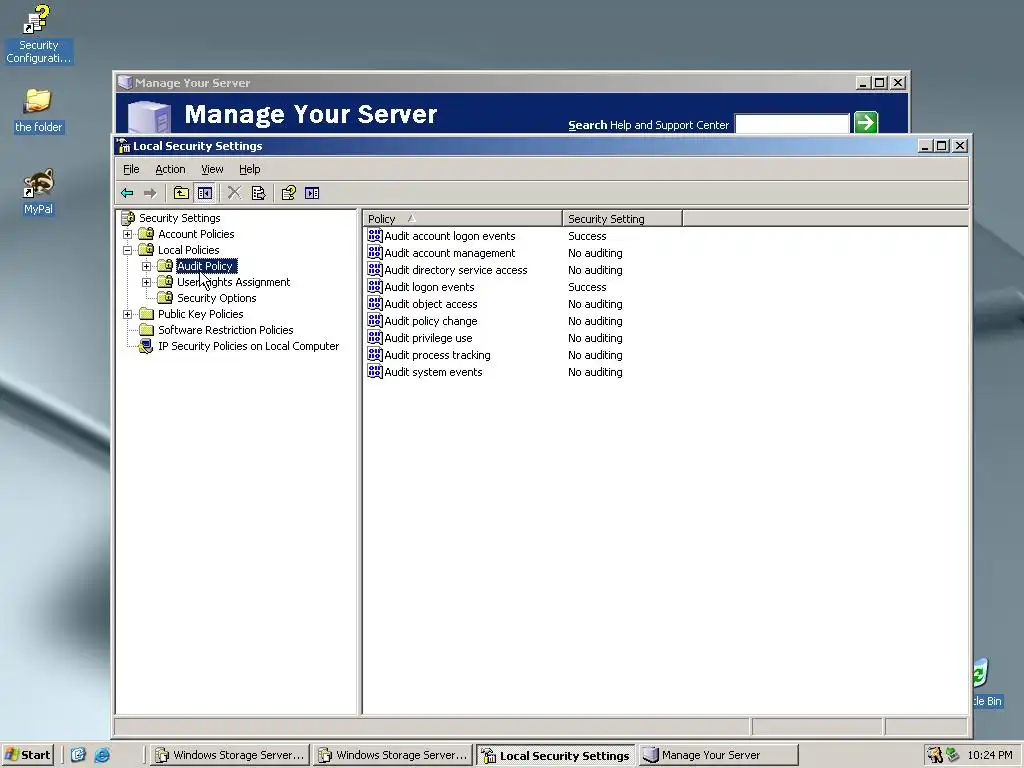This screenshot has width=1024, height=768.
Task: Click the Local Security Settings taskbar button
Action: 556,756
